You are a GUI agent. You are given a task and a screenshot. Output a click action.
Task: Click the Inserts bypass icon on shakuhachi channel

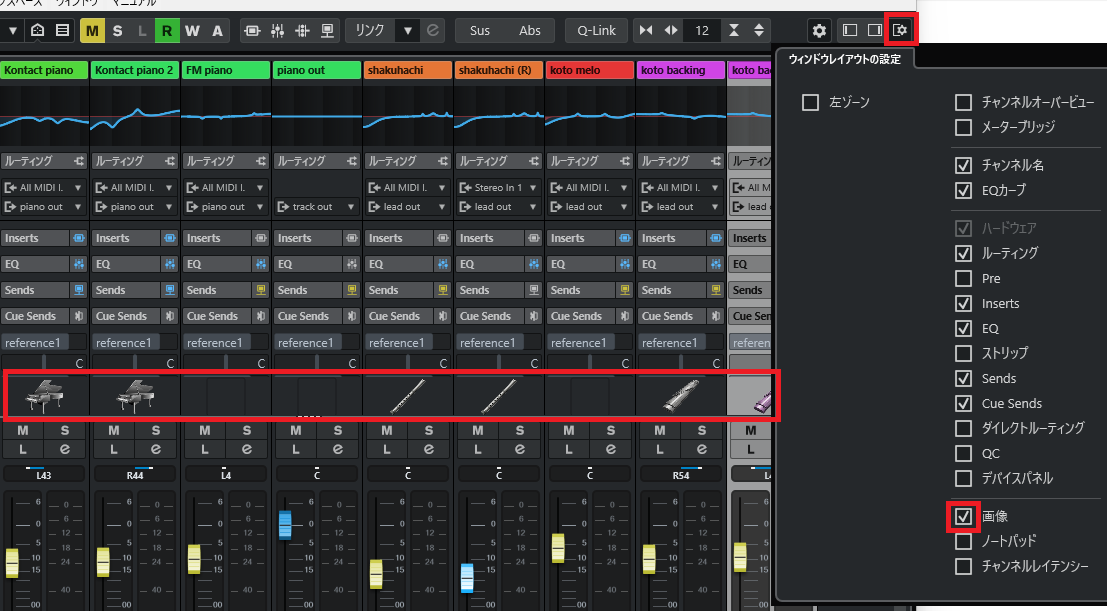pos(442,238)
